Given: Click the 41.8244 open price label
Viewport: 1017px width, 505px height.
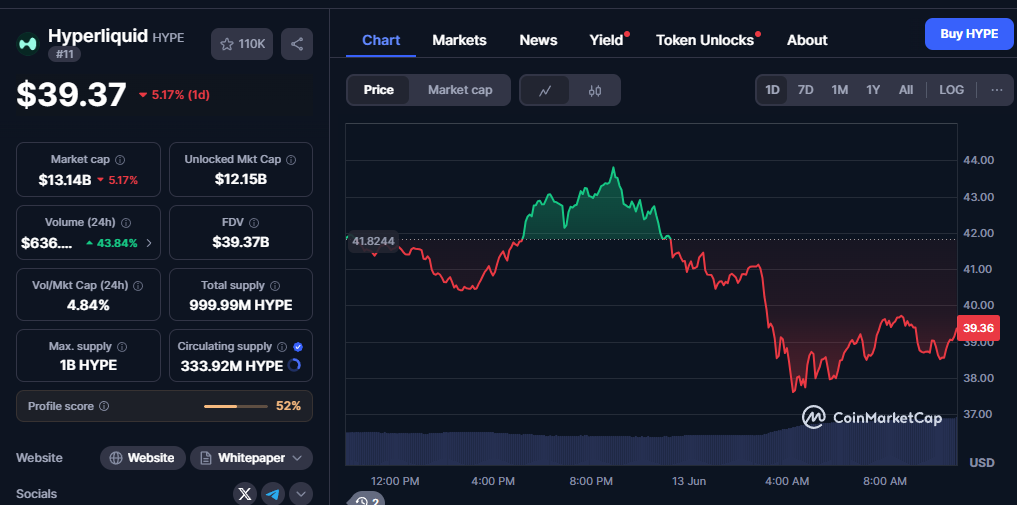Looking at the screenshot, I should pyautogui.click(x=373, y=241).
